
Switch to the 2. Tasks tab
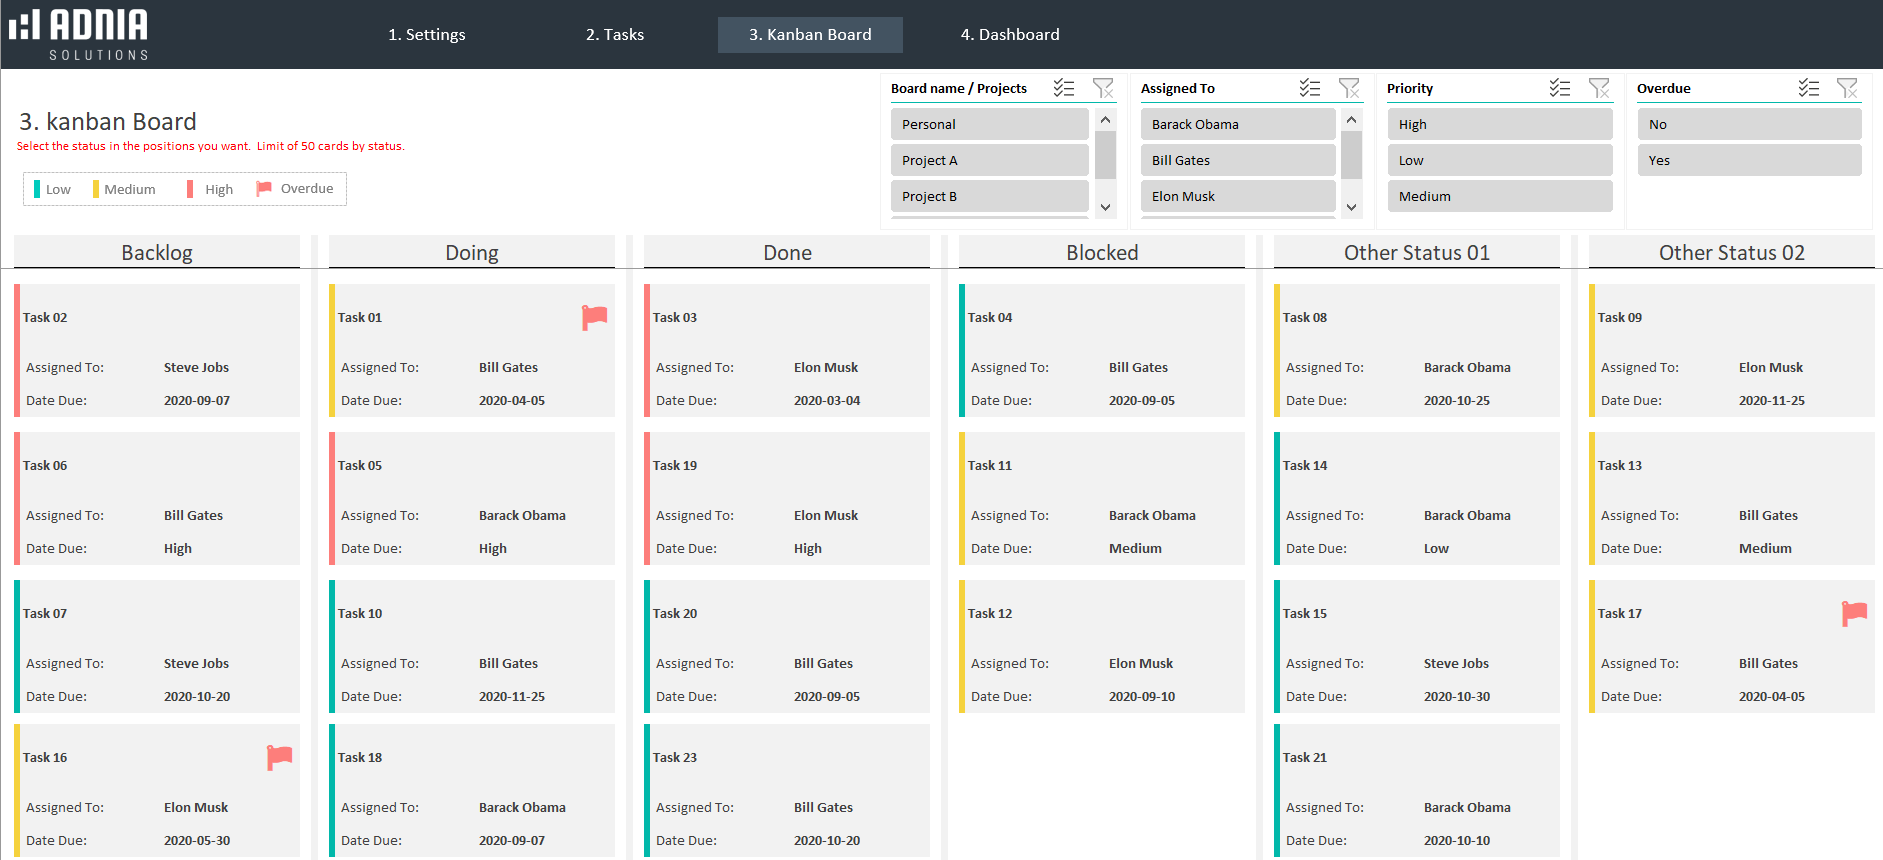[x=615, y=34]
